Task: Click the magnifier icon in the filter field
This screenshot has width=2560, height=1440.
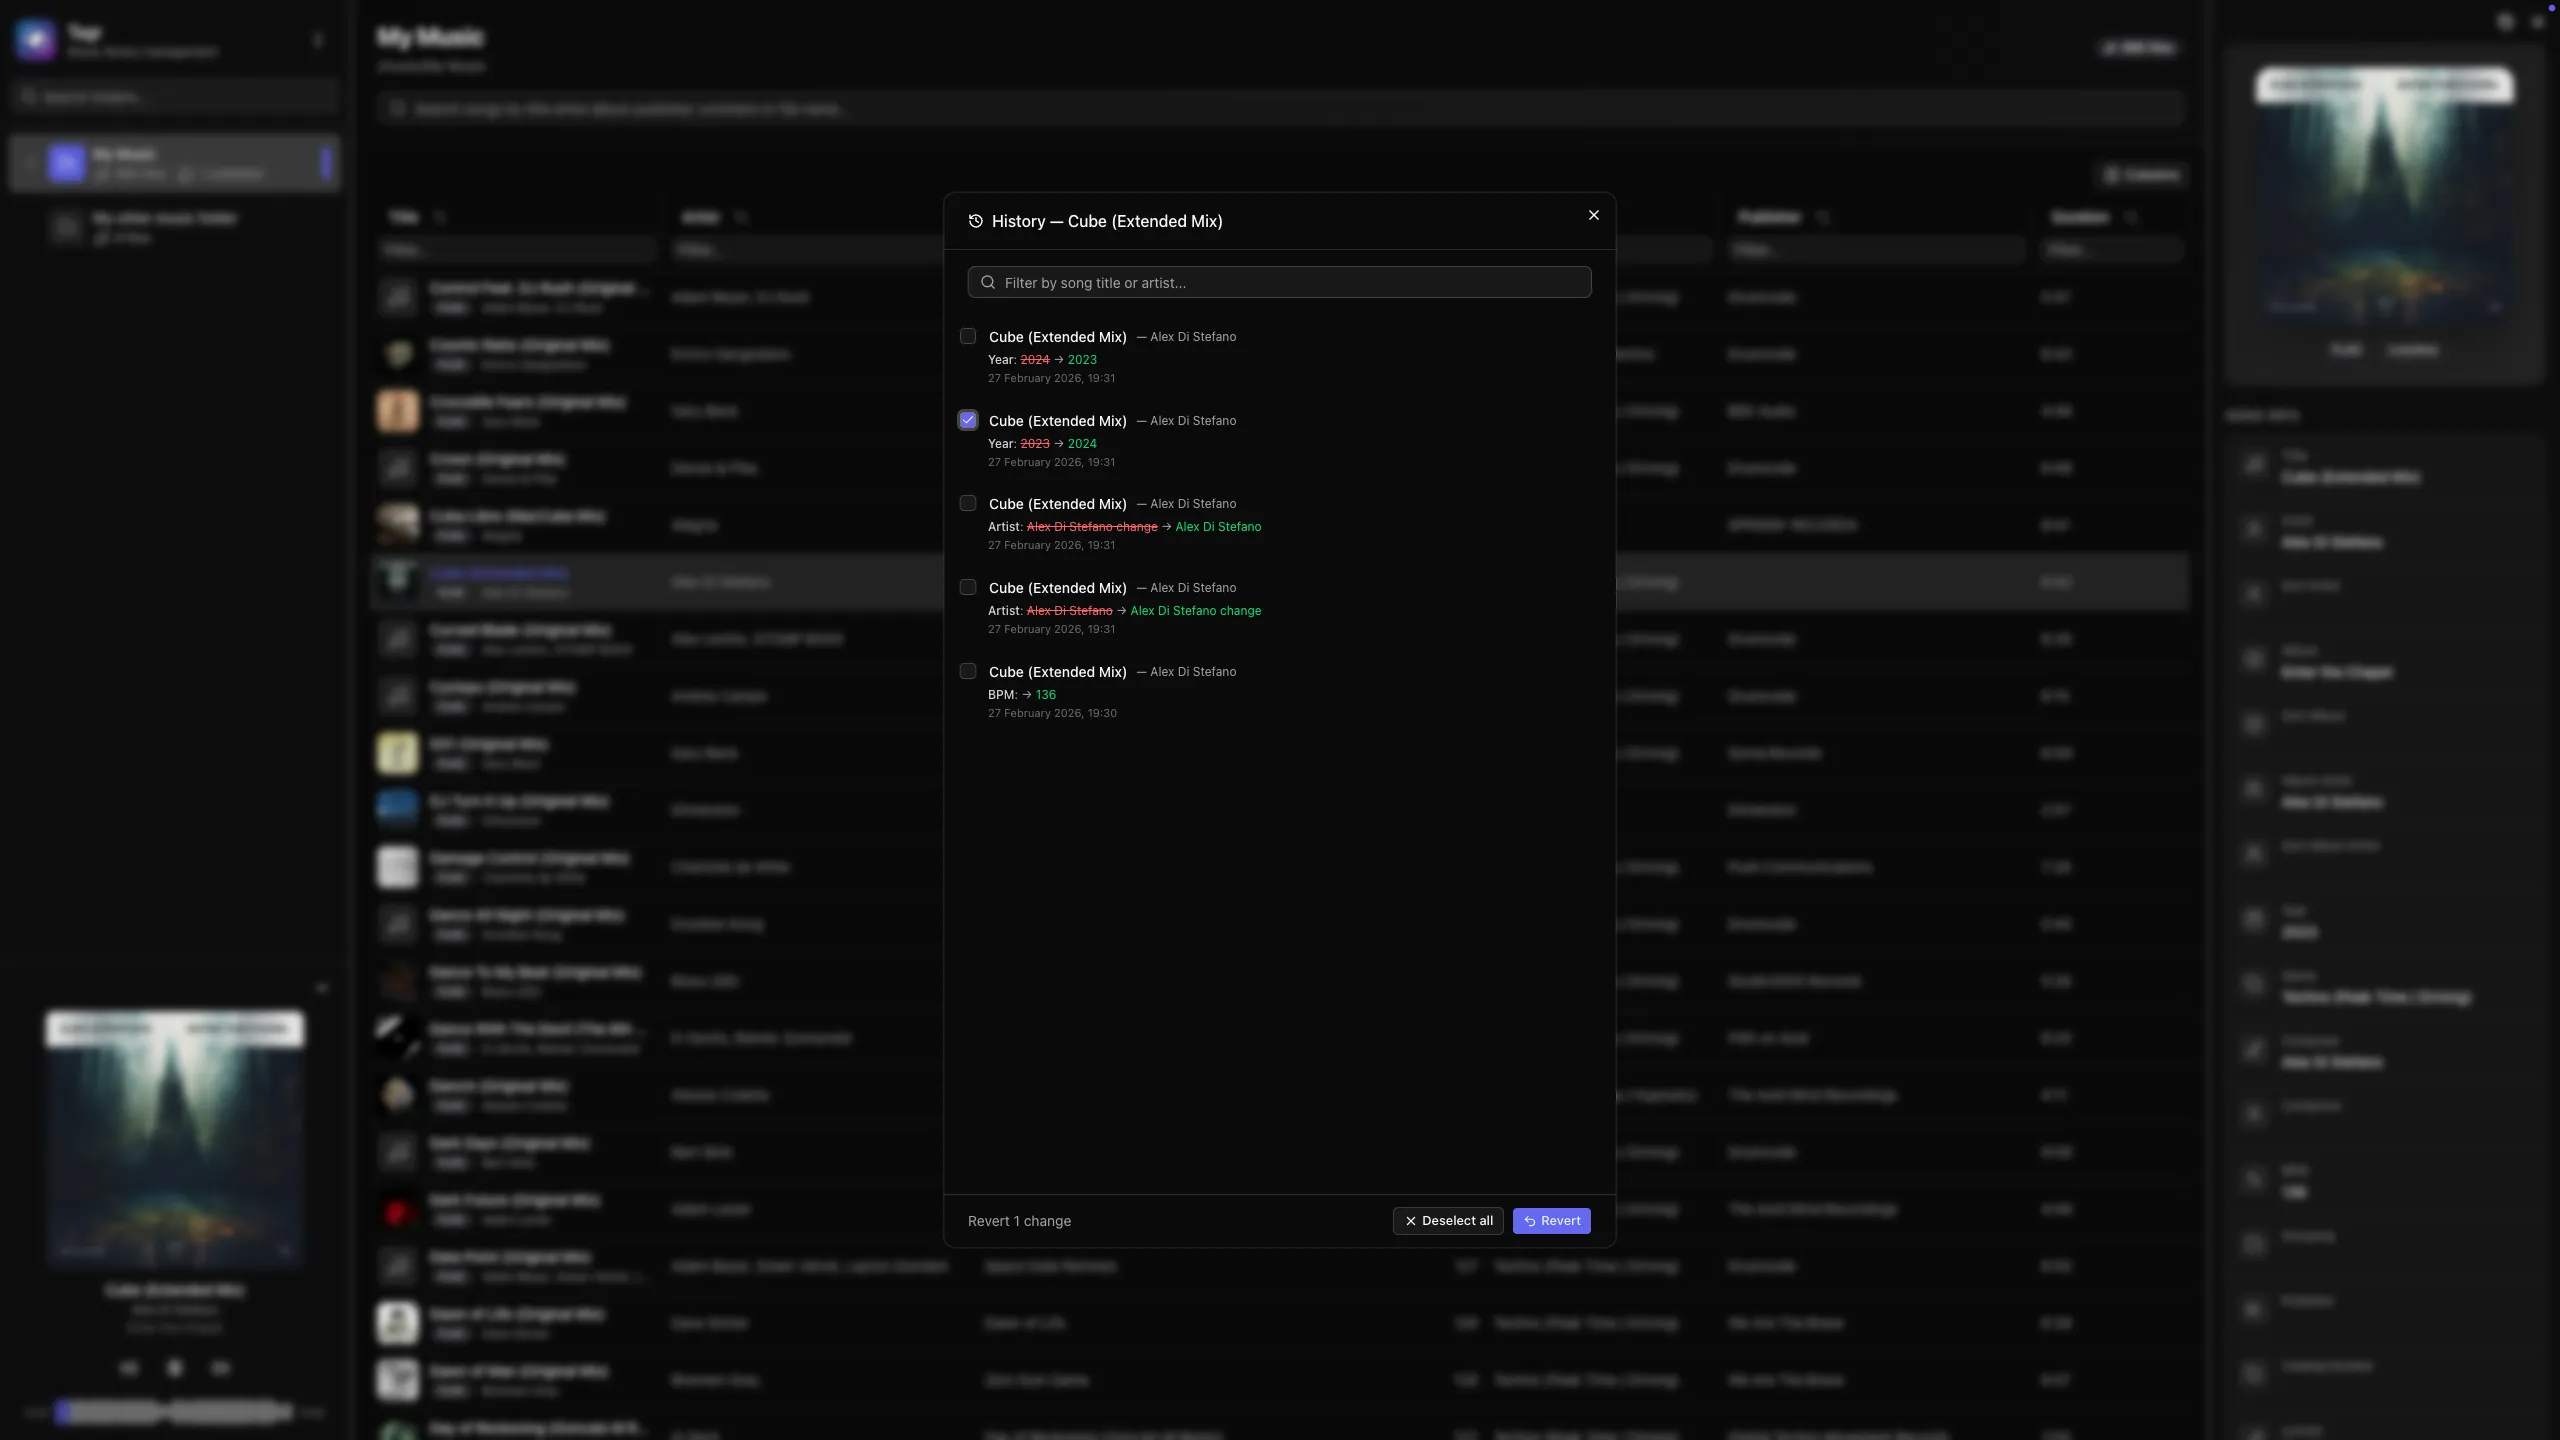Action: coord(988,283)
